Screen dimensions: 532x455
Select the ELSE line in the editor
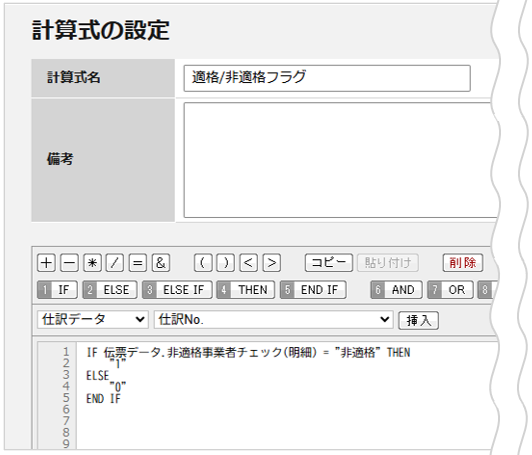pos(98,376)
